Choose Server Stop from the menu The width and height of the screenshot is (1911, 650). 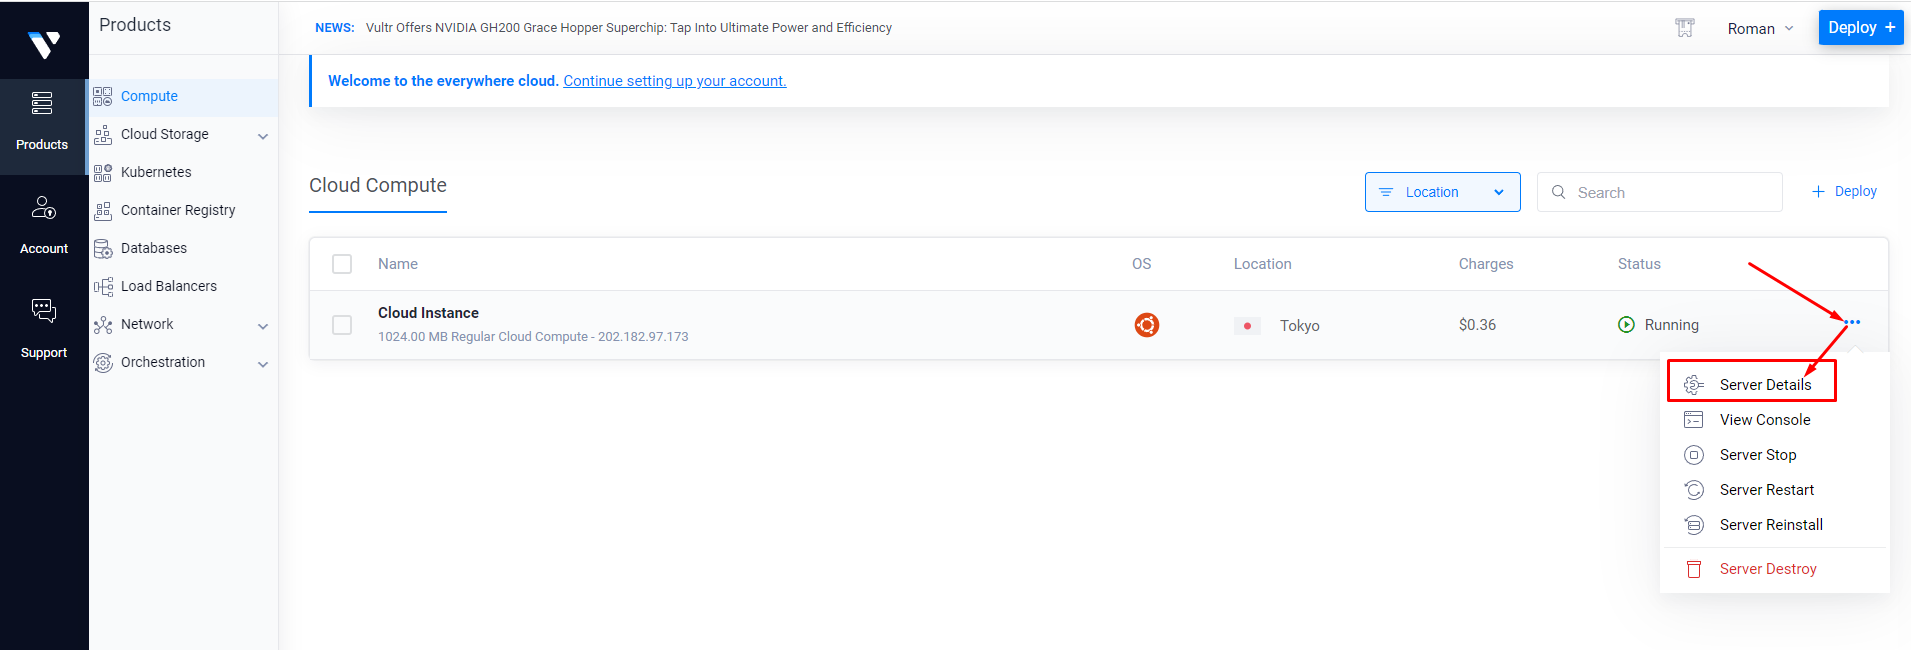1758,455
